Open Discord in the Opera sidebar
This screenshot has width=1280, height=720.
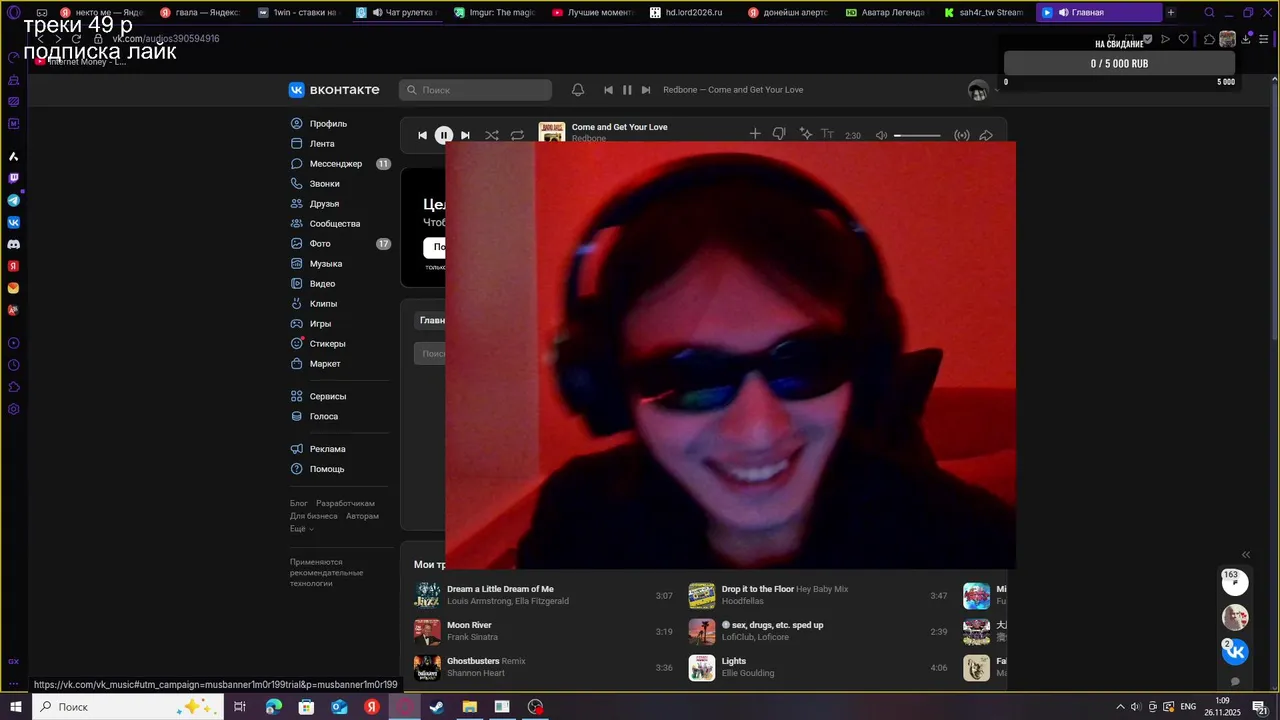[14, 244]
